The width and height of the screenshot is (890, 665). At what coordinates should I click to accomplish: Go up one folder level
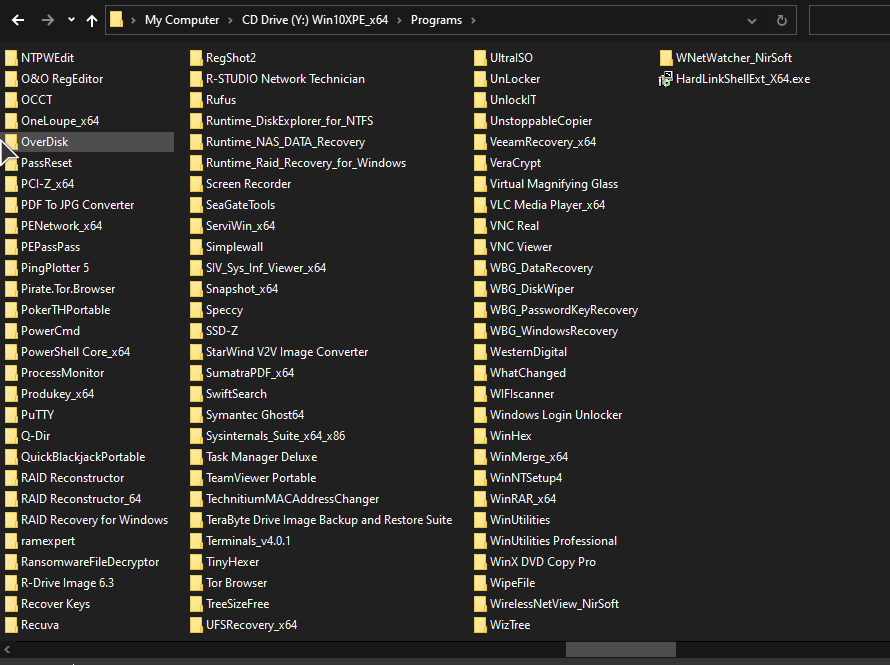[x=92, y=20]
